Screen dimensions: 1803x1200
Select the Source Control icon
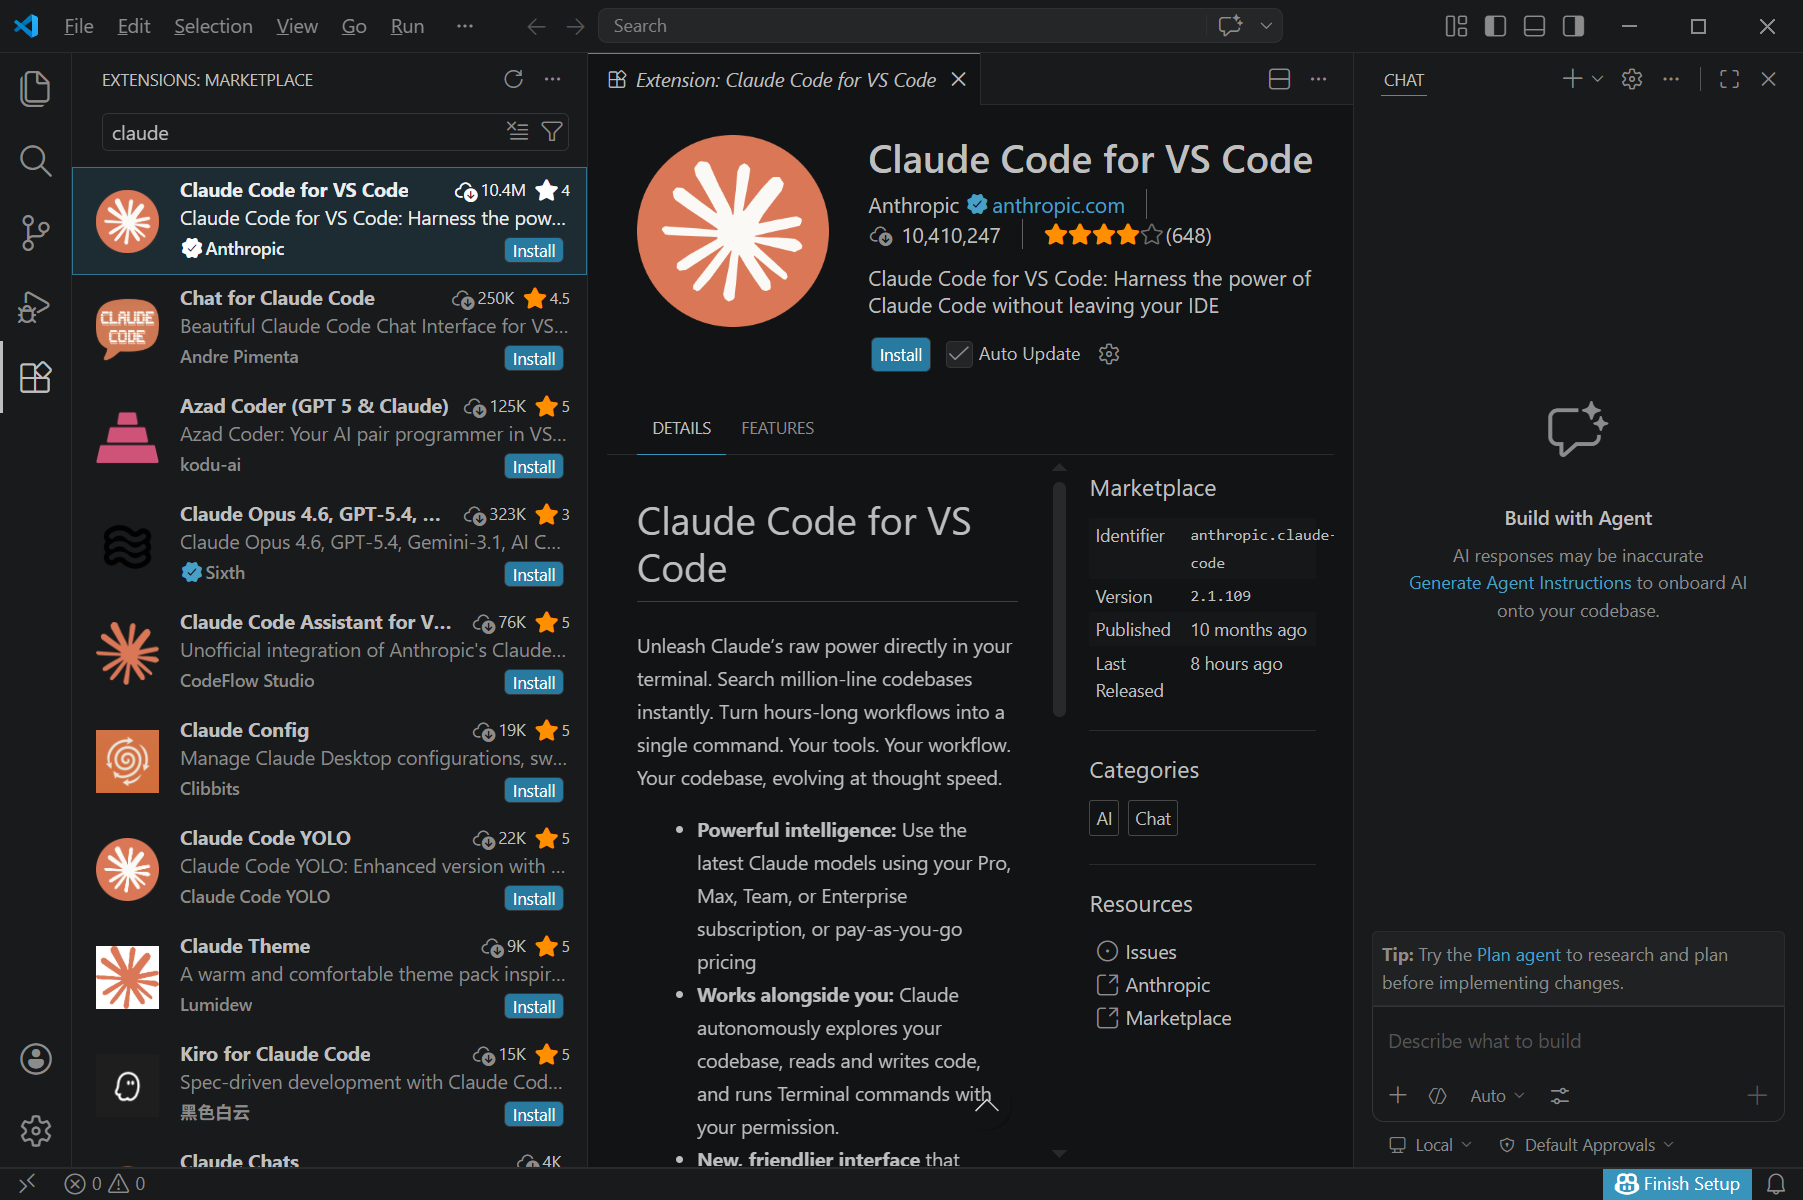point(35,233)
